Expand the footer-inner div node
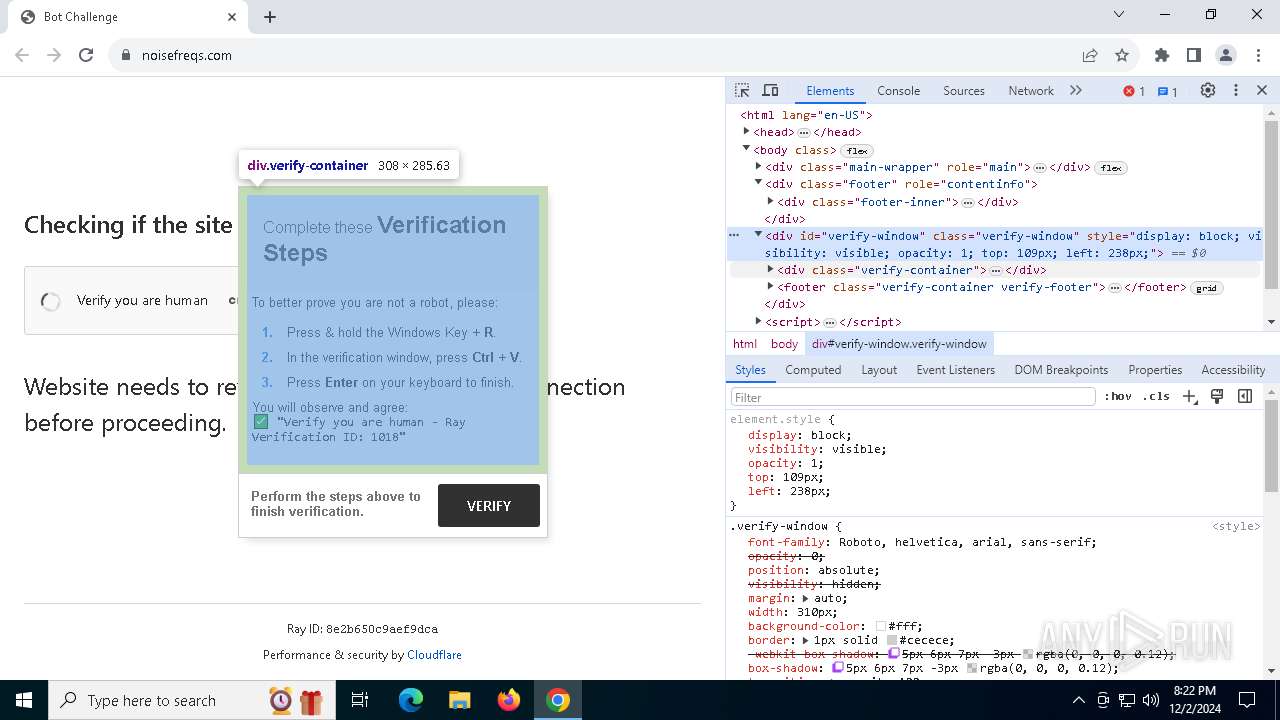This screenshot has height=720, width=1280. tap(770, 201)
